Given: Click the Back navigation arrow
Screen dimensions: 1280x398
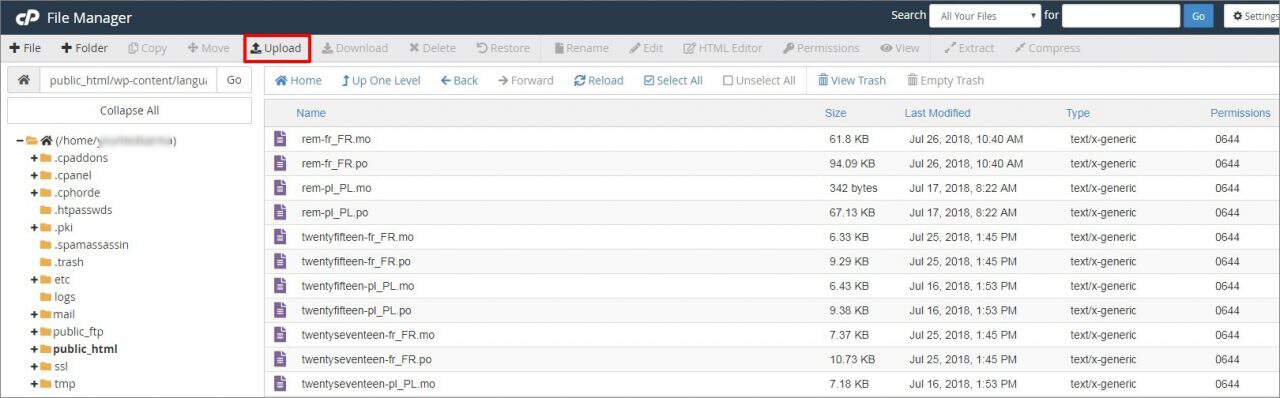Looking at the screenshot, I should coord(459,80).
